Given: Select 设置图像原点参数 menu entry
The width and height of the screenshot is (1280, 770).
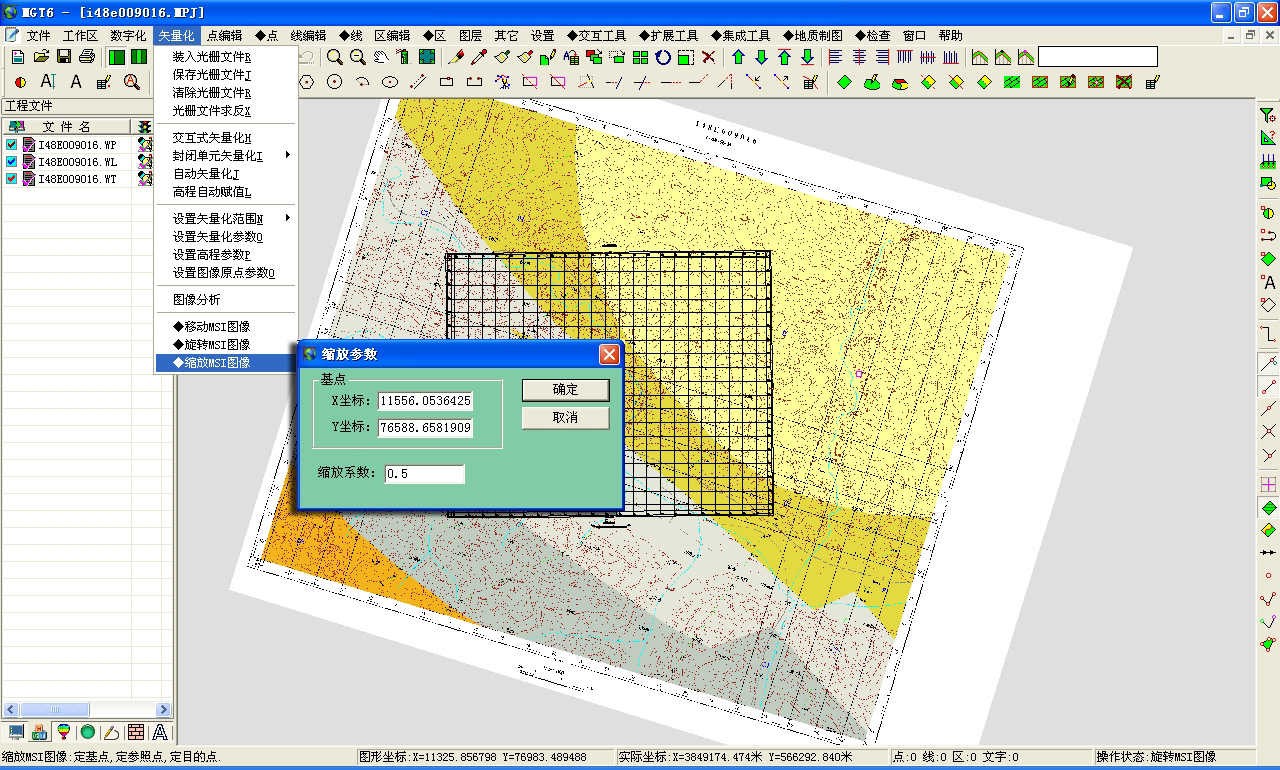Looking at the screenshot, I should point(226,272).
